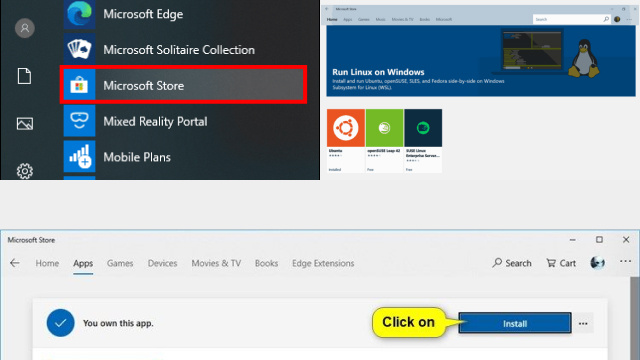Open profile avatar in Linux banner Store window

pyautogui.click(x=617, y=19)
